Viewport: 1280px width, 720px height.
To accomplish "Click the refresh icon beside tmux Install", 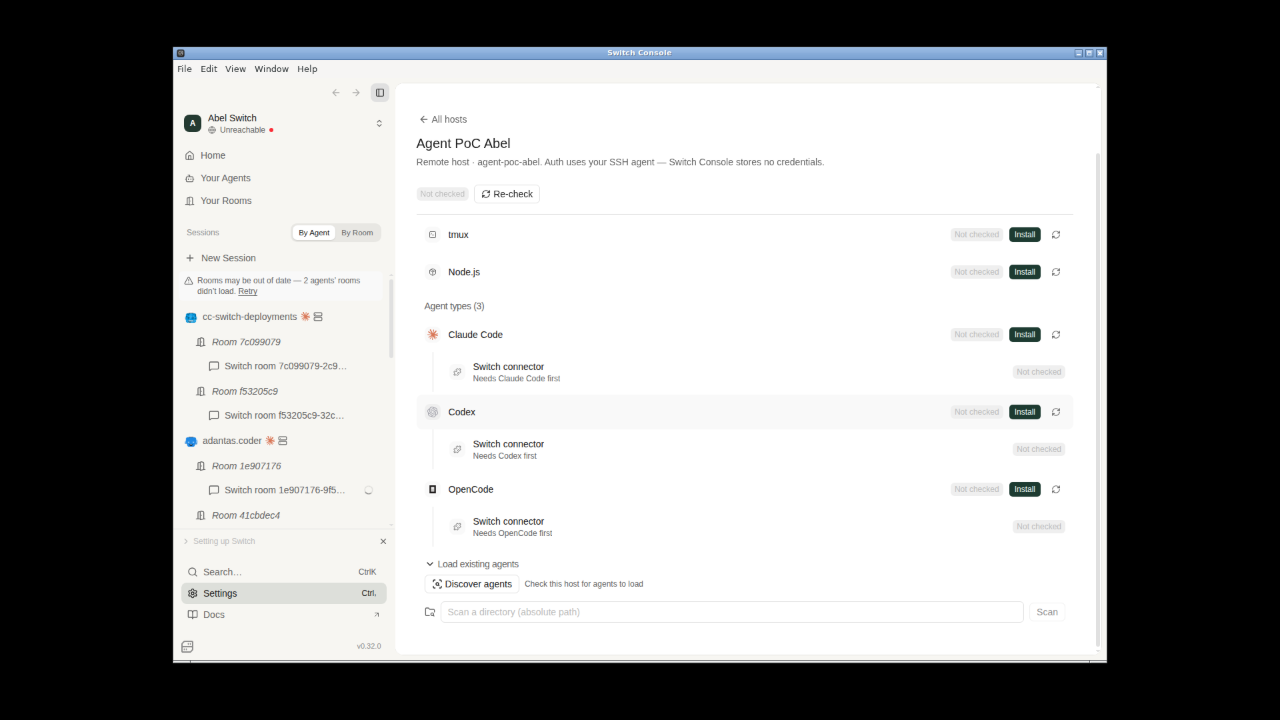I will tap(1056, 235).
